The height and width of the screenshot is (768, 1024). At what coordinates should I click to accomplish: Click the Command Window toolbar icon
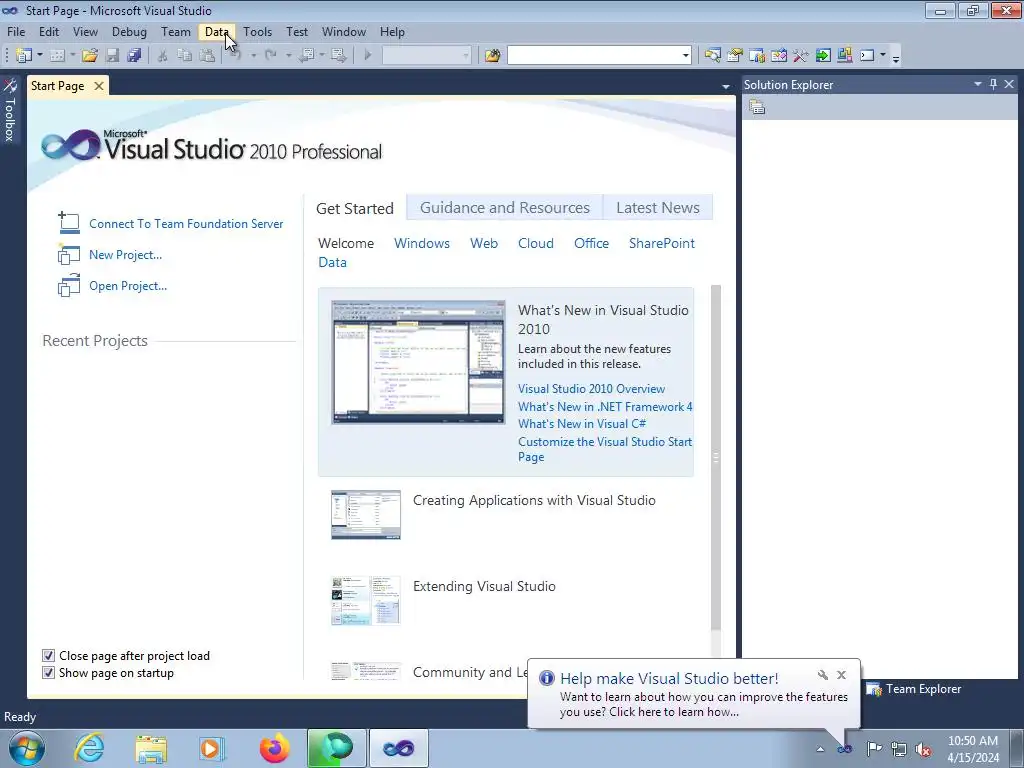click(867, 56)
